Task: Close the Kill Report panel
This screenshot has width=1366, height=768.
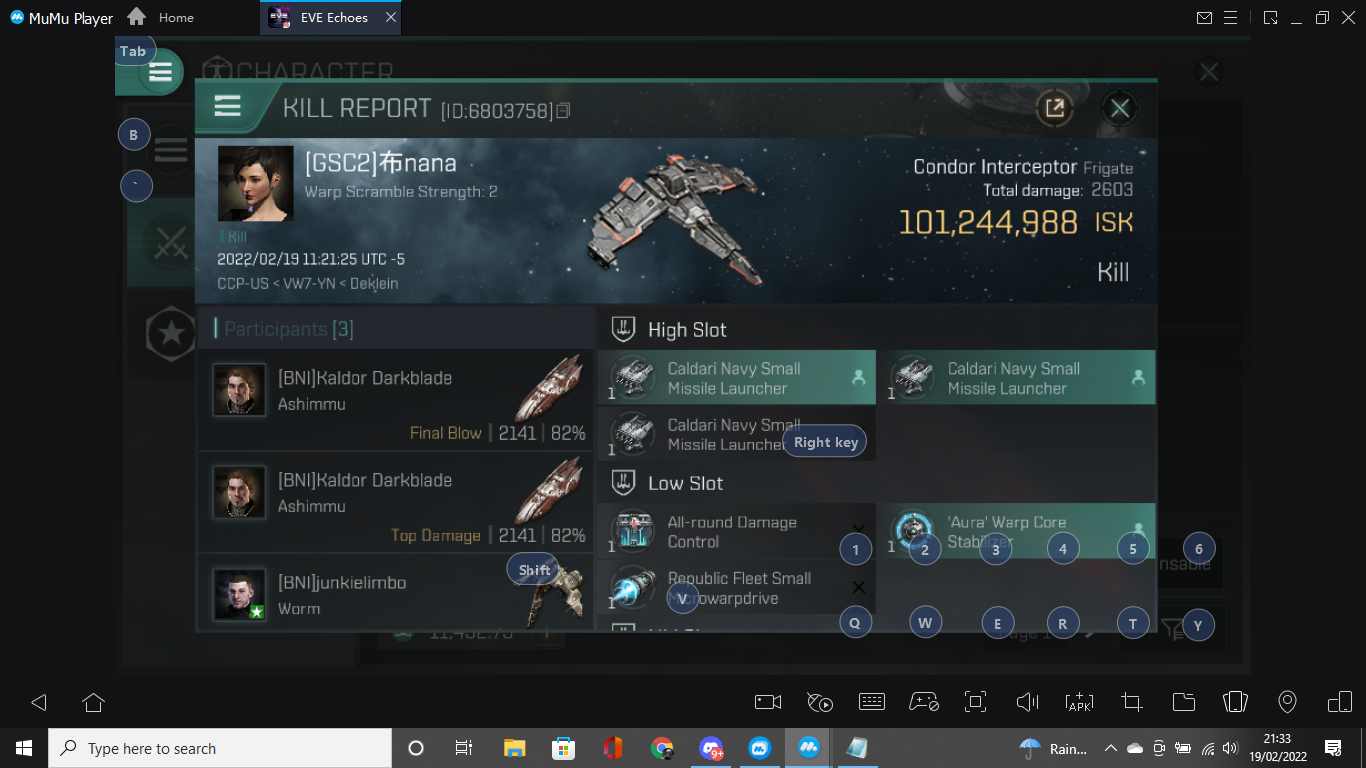Action: click(1120, 108)
